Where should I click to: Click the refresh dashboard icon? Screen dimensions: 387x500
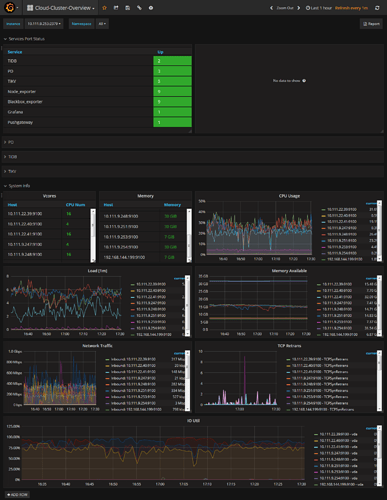(x=377, y=8)
